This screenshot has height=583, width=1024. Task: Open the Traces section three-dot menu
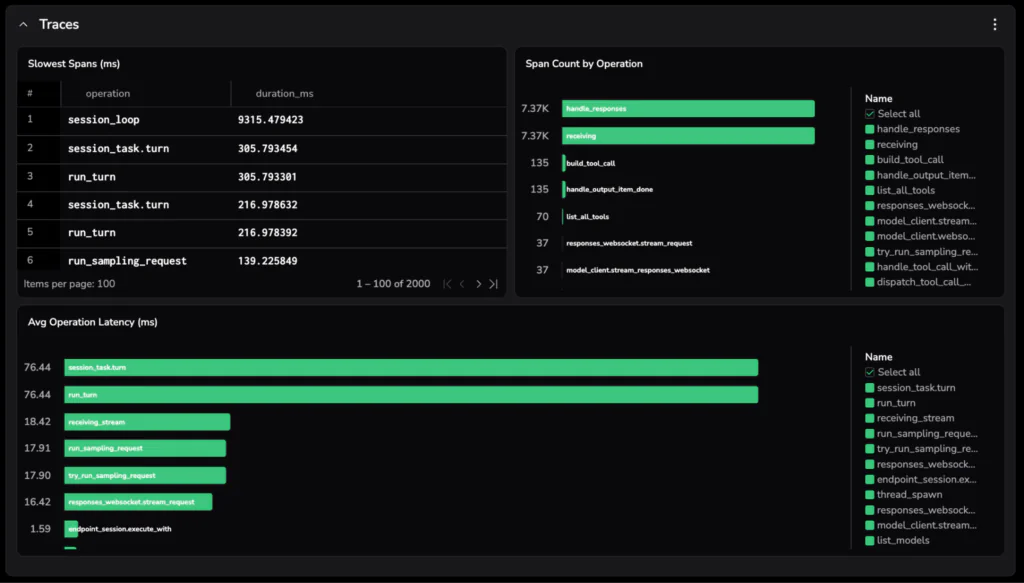(x=994, y=24)
